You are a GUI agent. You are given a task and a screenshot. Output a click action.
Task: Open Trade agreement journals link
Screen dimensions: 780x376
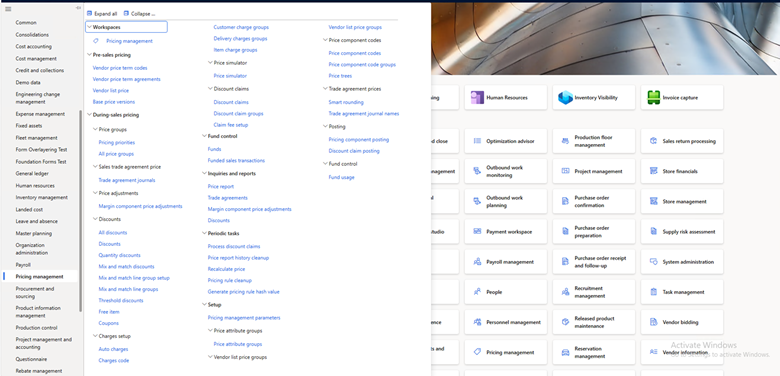pyautogui.click(x=127, y=180)
